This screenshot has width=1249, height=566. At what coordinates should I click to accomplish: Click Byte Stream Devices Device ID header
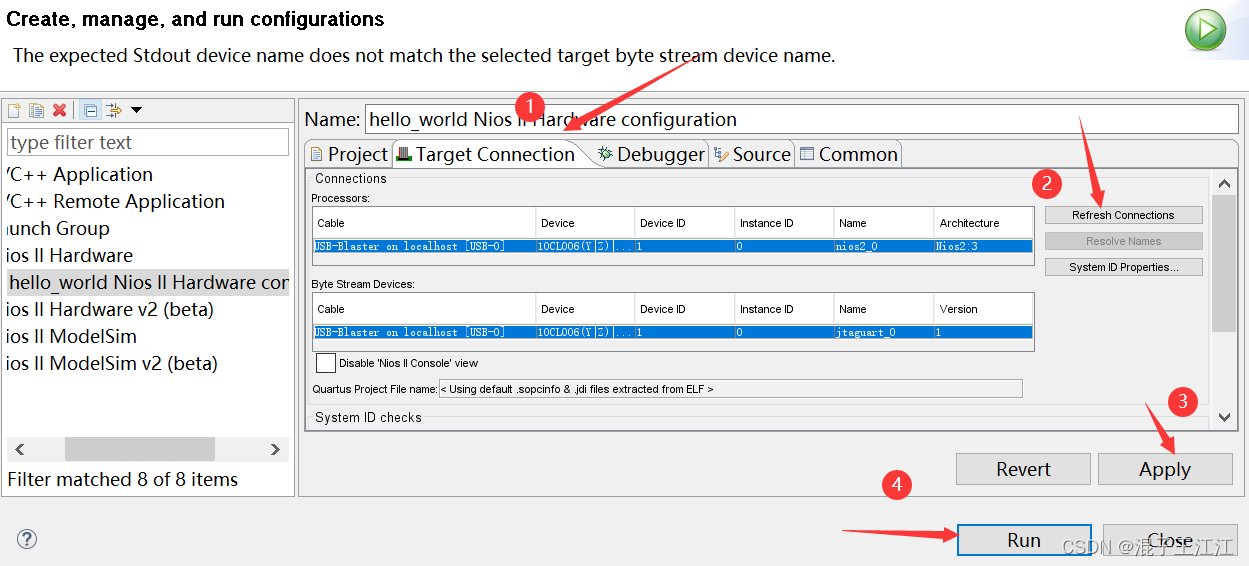684,309
